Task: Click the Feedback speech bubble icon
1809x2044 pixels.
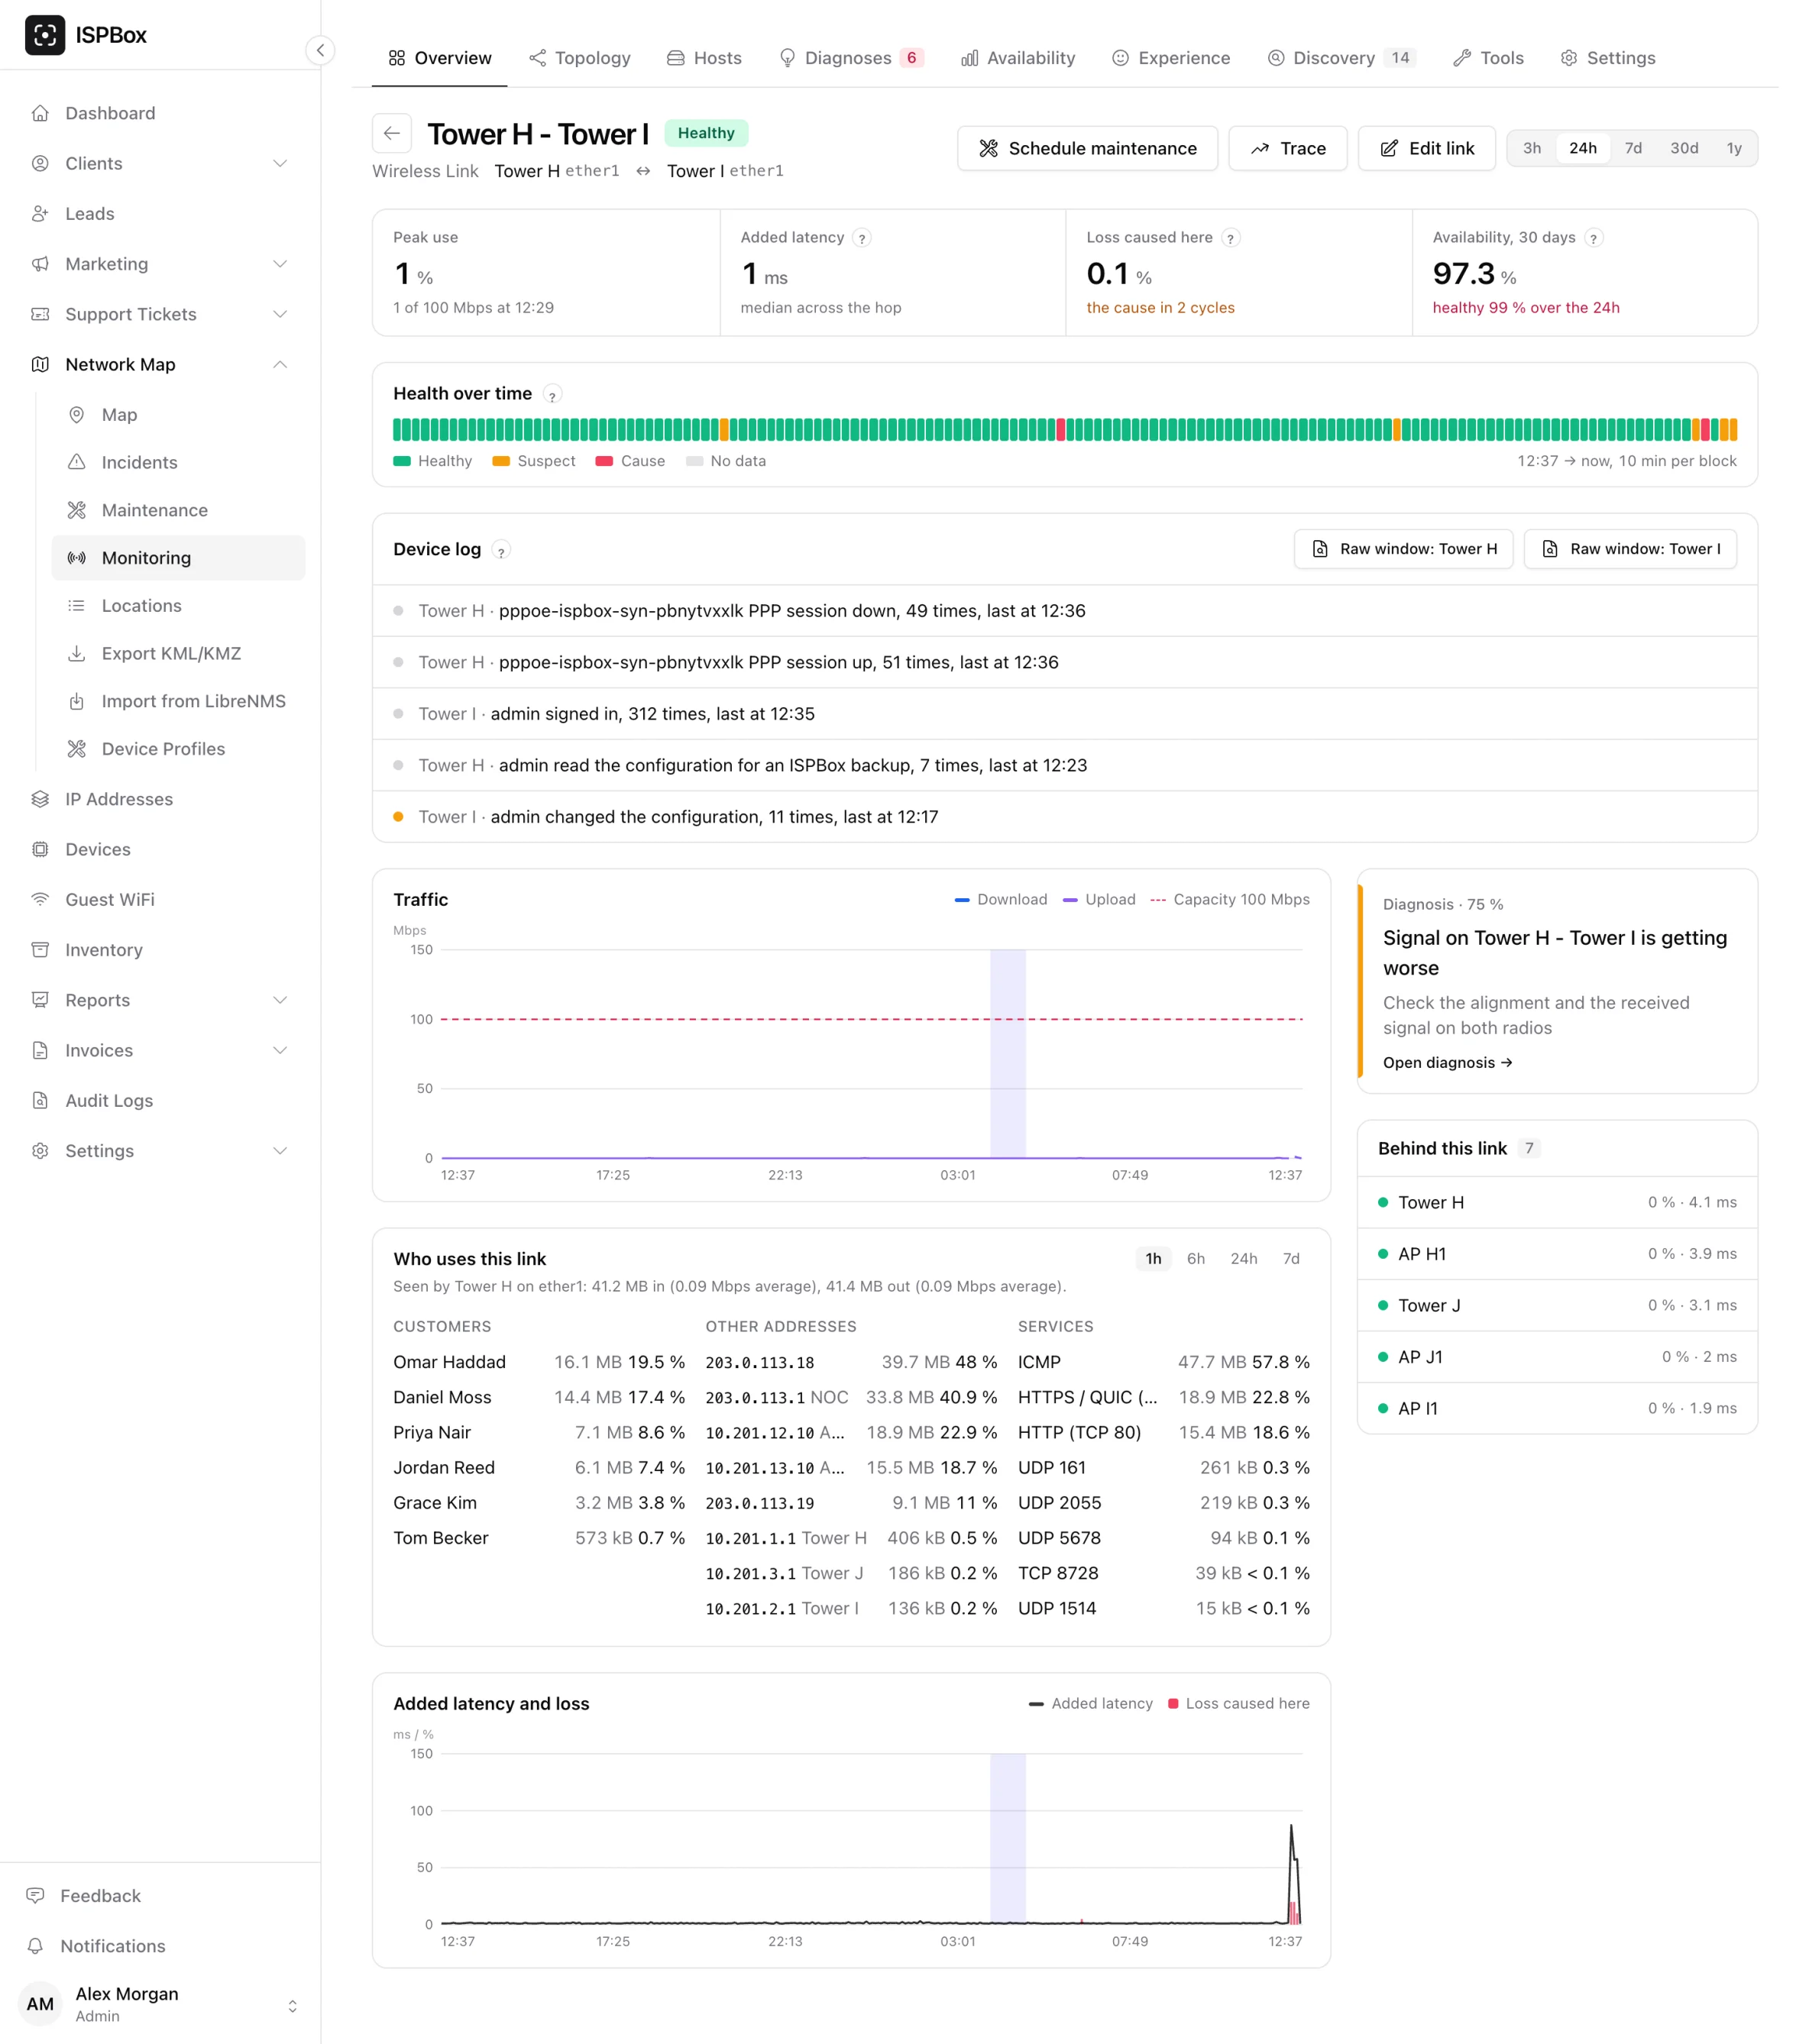Action: (x=36, y=1896)
